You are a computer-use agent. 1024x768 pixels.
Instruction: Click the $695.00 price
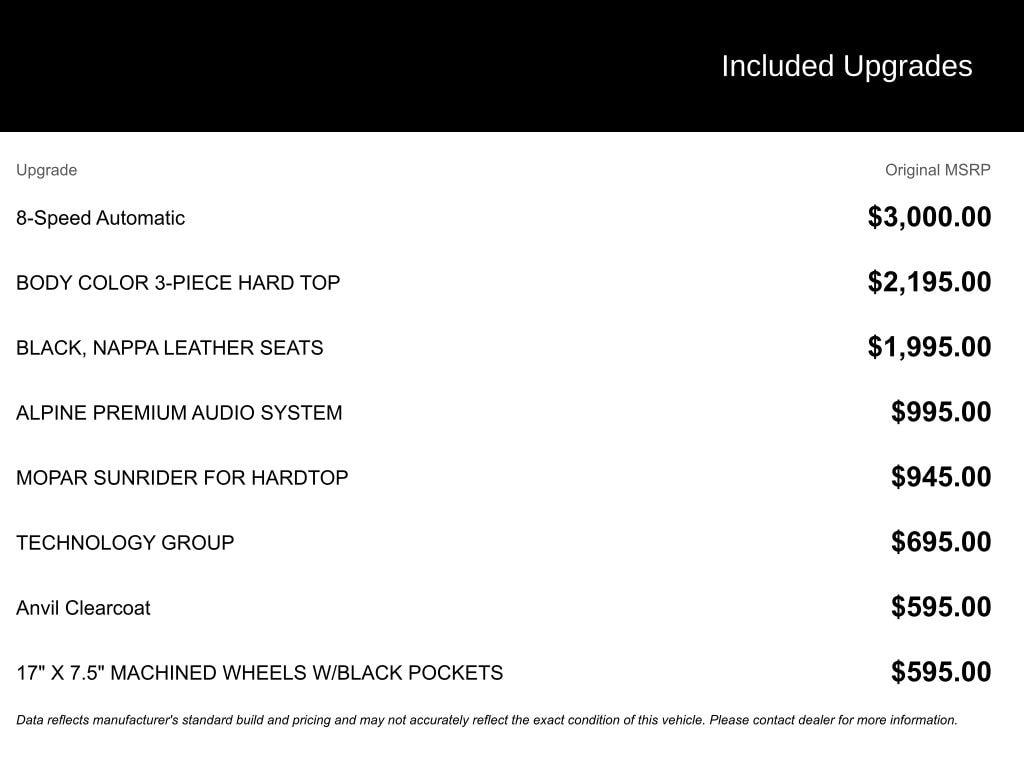point(941,542)
